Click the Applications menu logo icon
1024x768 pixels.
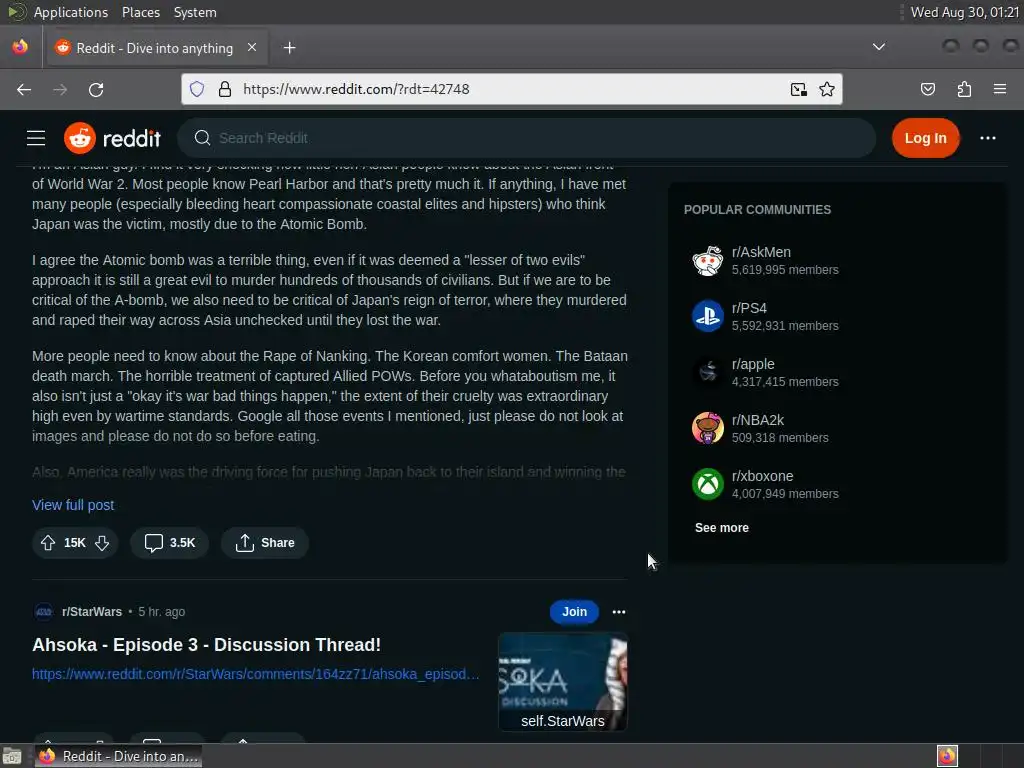16,12
